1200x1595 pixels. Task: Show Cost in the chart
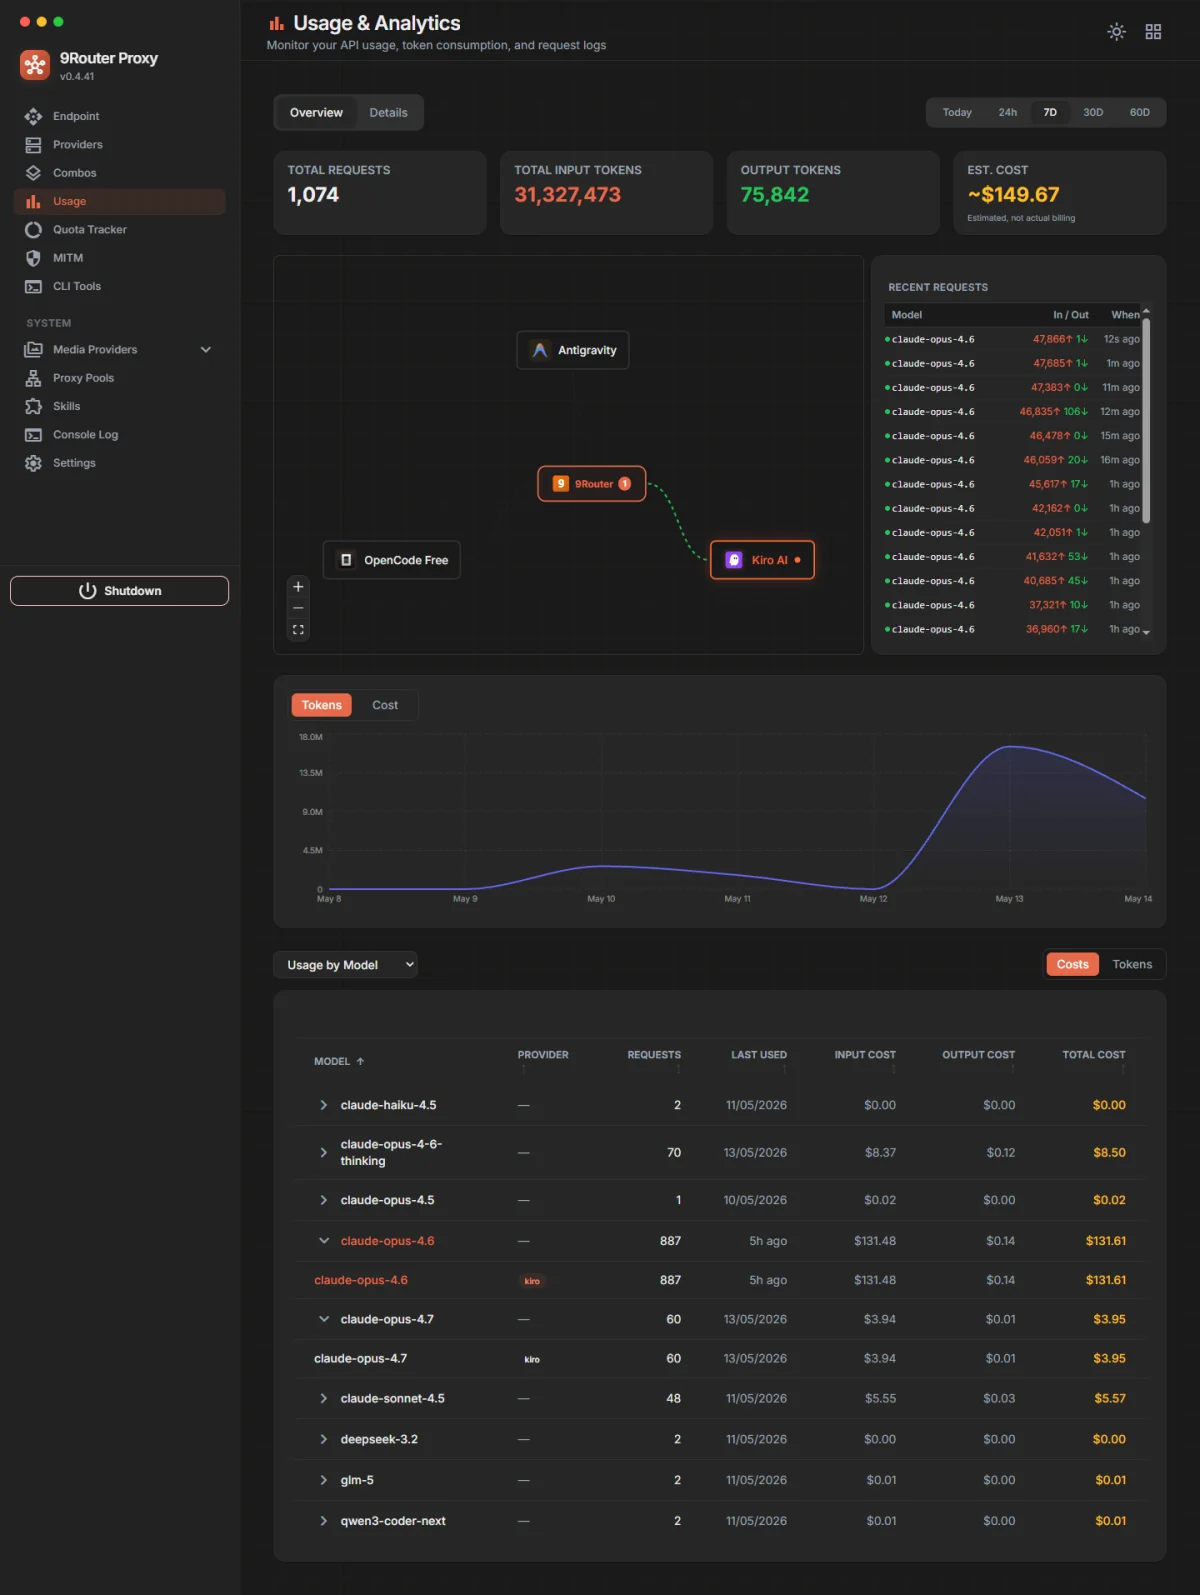[x=385, y=705]
